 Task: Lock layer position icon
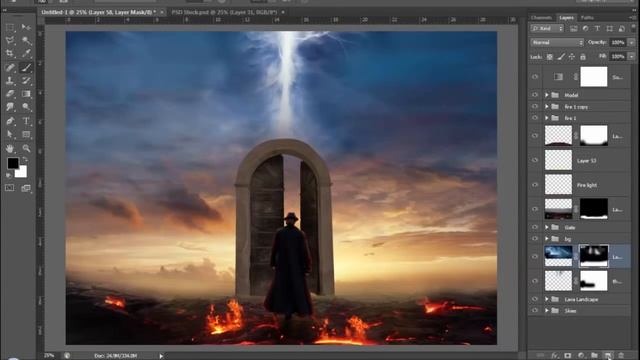point(572,57)
